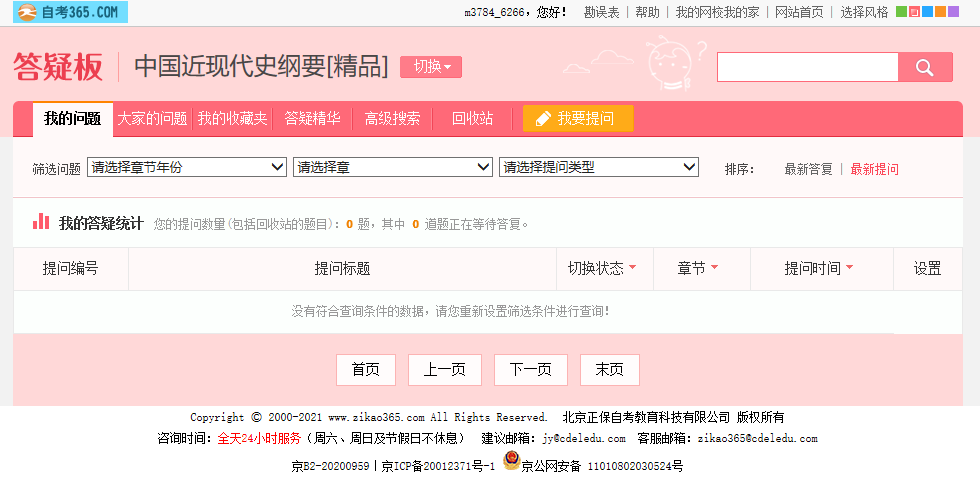The height and width of the screenshot is (486, 980).
Task: Open the 请选择章节年份 dropdown
Action: (x=187, y=167)
